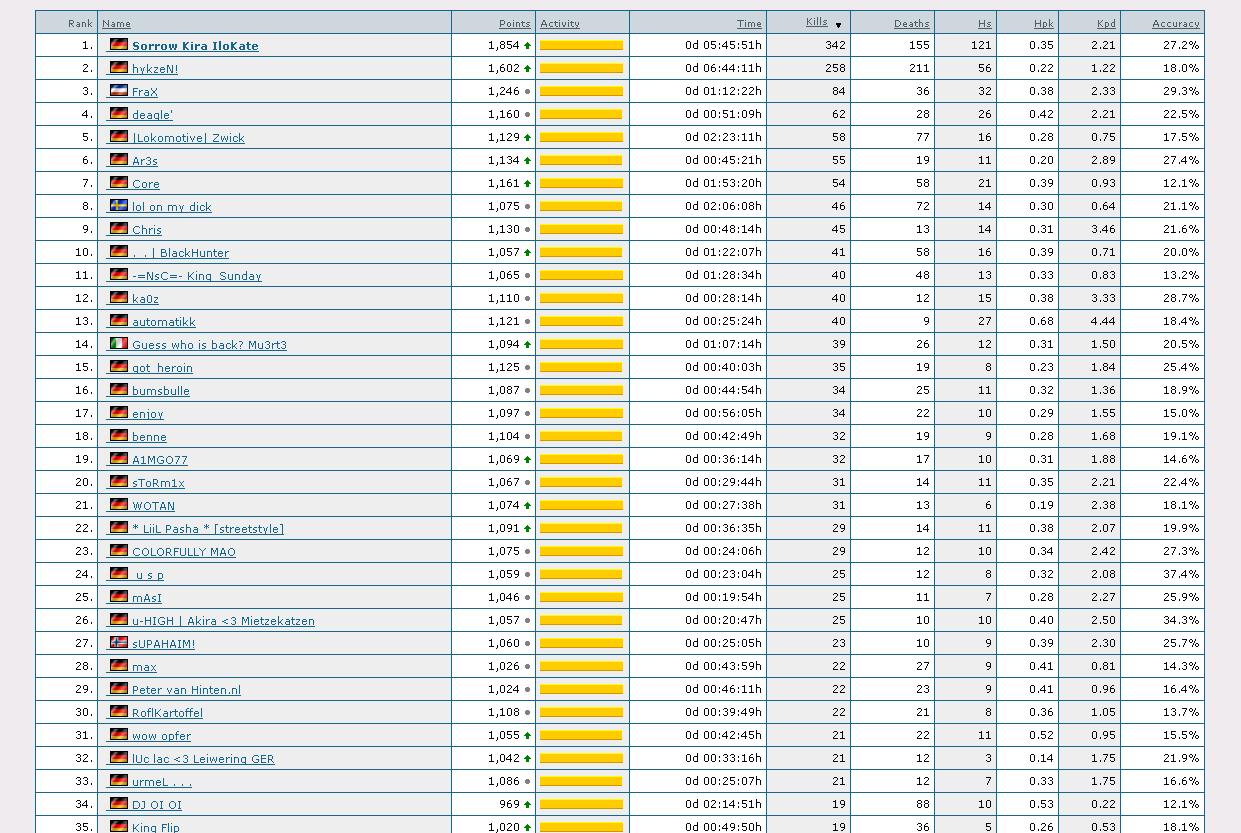The image size is (1241, 833).
Task: Click the green up arrow in the Ar3s row
Action: tap(528, 161)
